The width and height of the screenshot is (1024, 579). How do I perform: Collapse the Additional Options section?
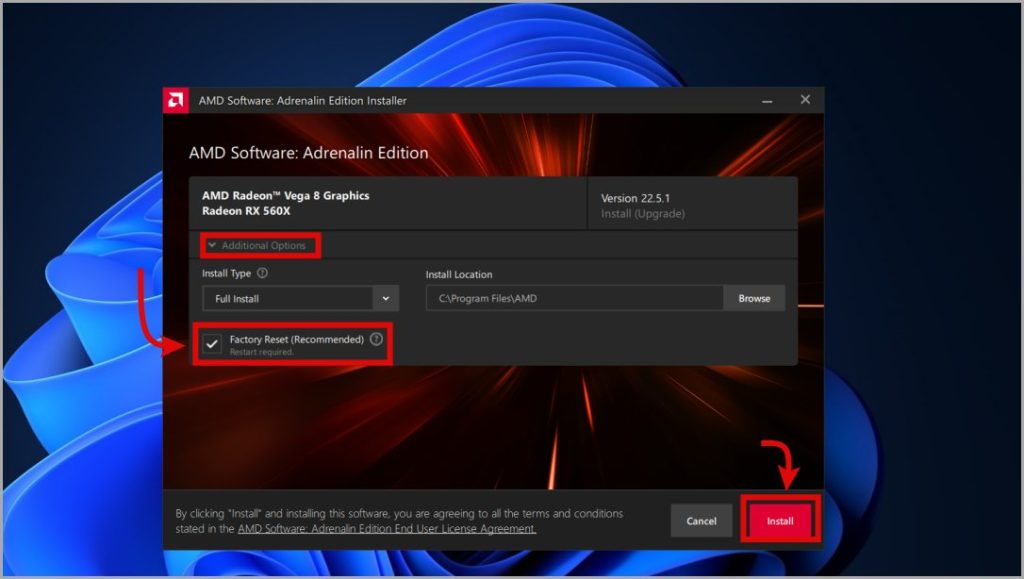[257, 245]
